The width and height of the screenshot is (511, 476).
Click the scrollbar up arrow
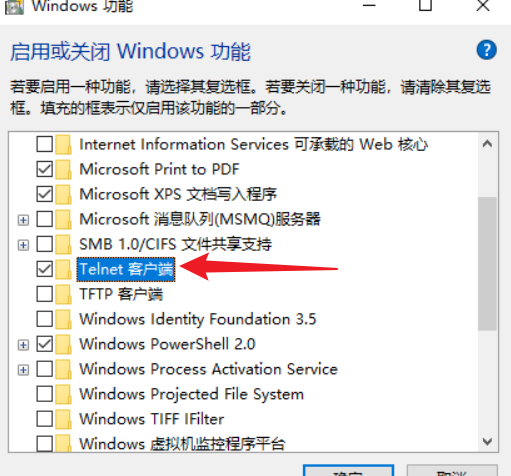[x=487, y=144]
